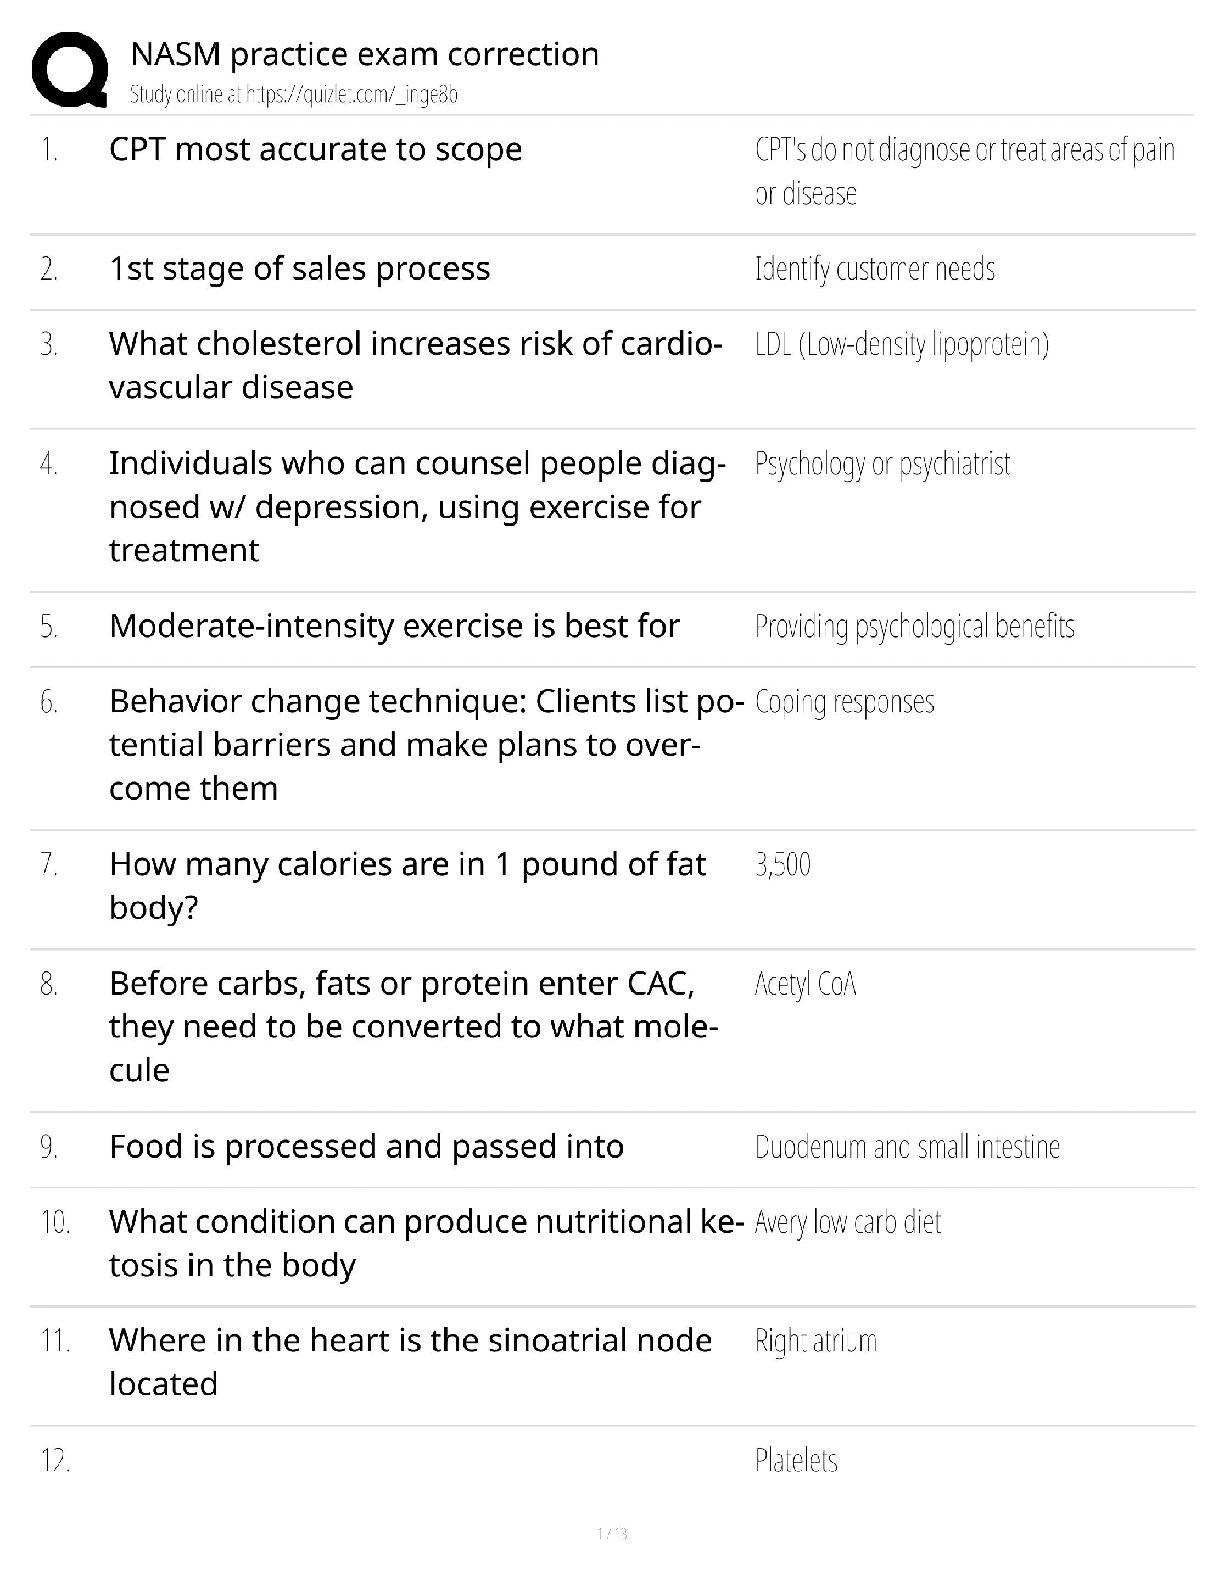Select the Providing psychological benefits answer
This screenshot has height=1584, width=1224.
tap(914, 627)
